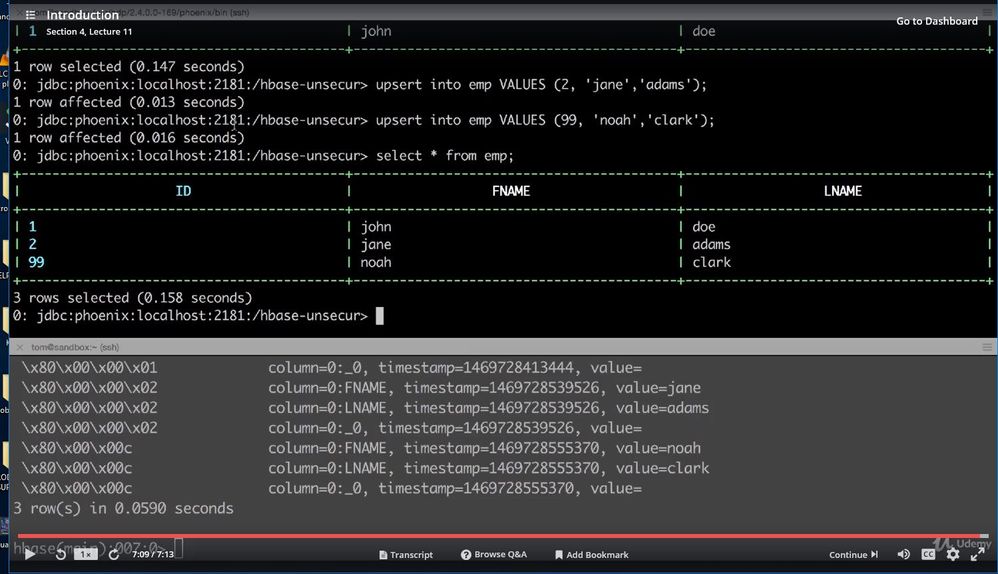Close the tom@sandbox ssh terminal pane
Screen dimensions: 998x574
coord(19,347)
